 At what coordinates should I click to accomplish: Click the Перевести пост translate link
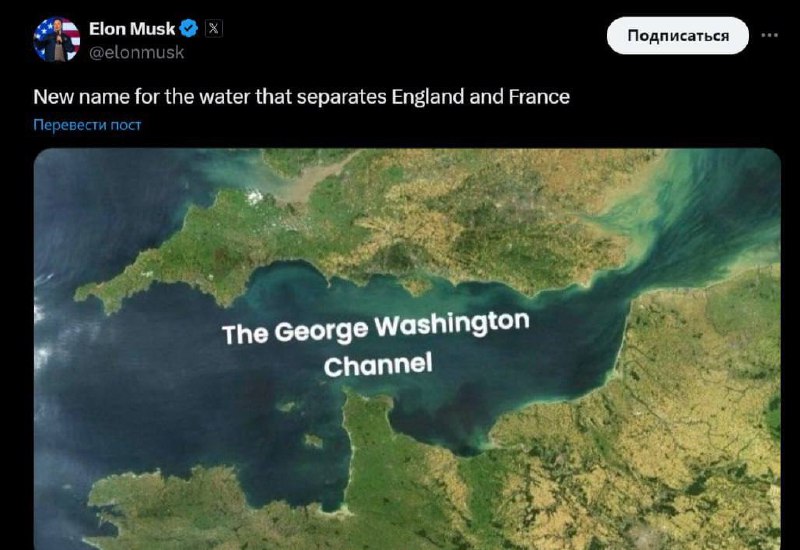(87, 125)
